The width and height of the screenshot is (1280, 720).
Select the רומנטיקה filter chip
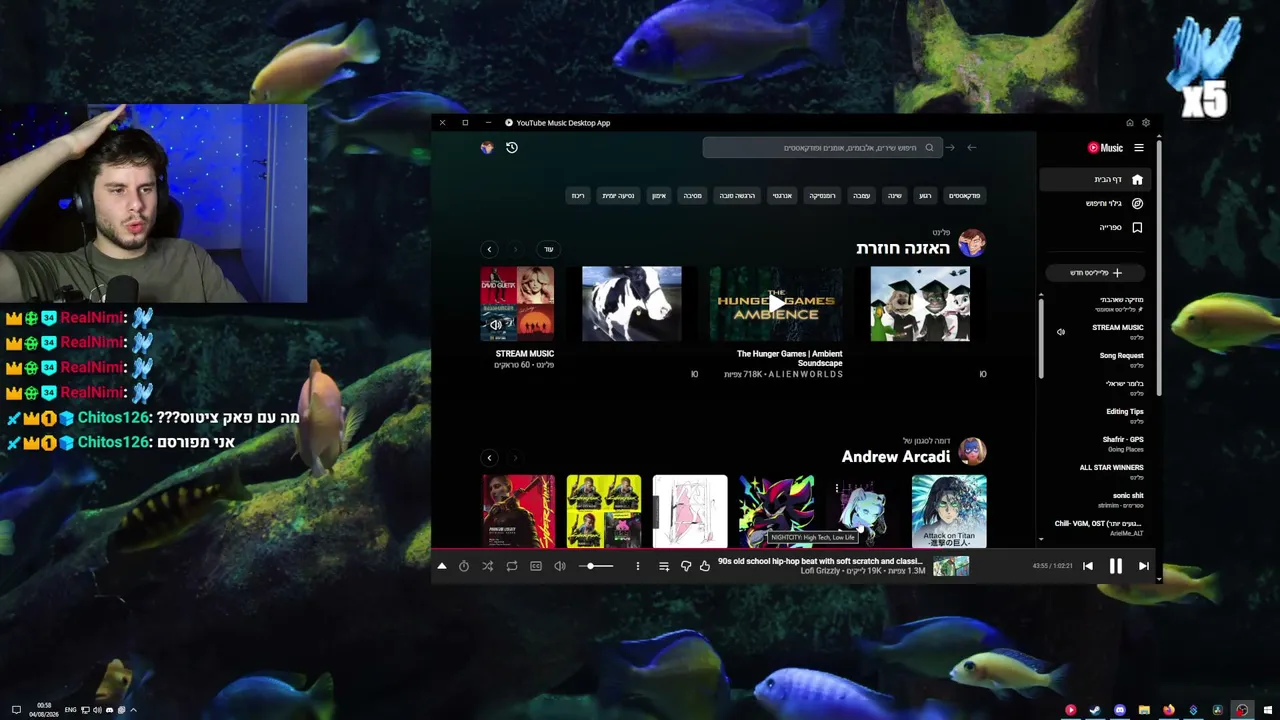[x=822, y=196]
